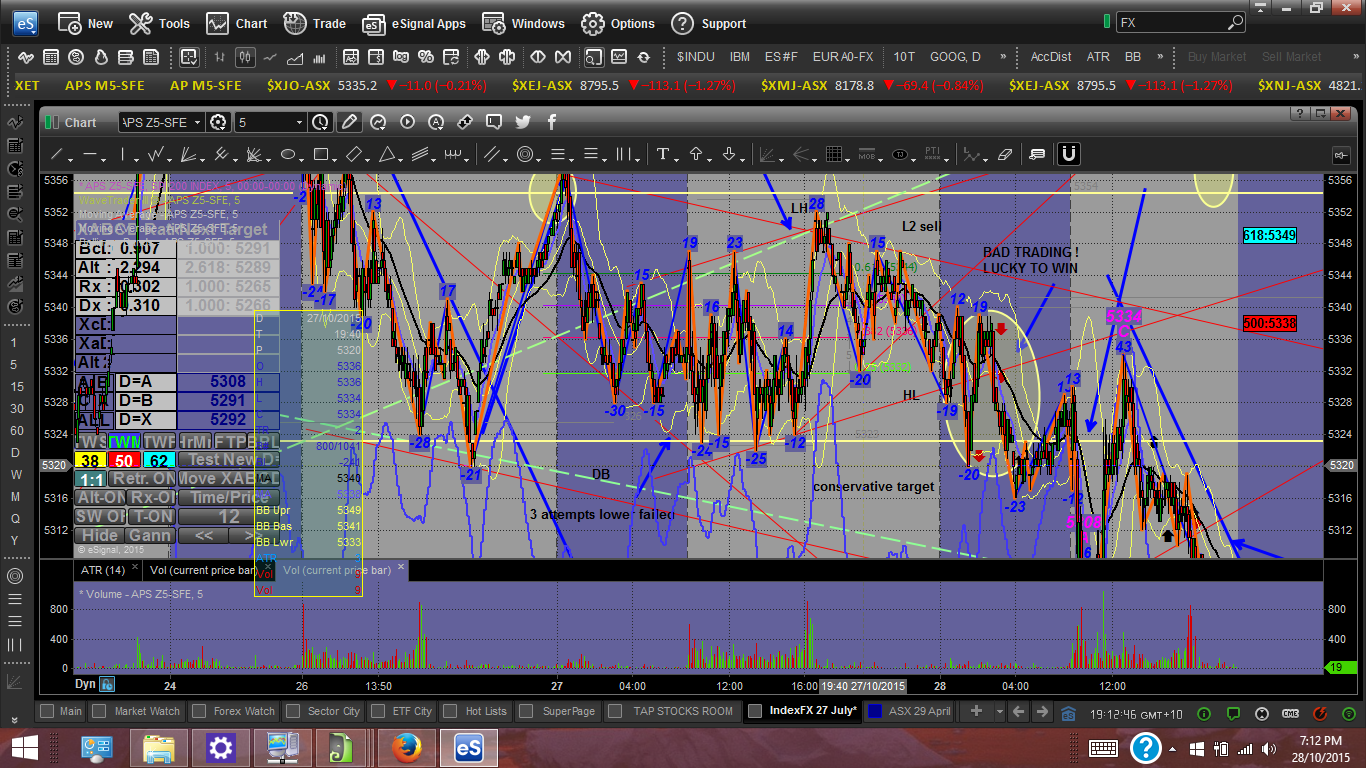Share chart on Facebook
1366x768 pixels.
551,122
